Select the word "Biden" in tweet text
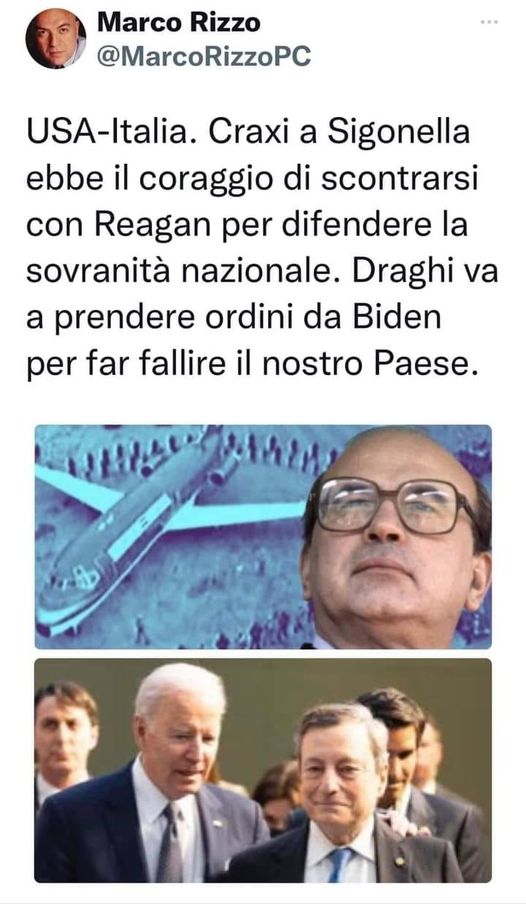This screenshot has width=526, height=904. (x=397, y=318)
